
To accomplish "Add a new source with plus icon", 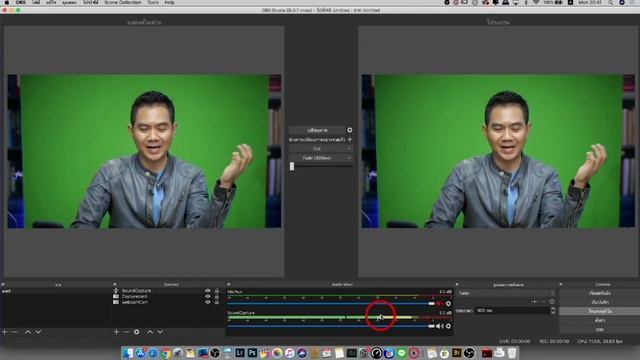I will click(116, 332).
